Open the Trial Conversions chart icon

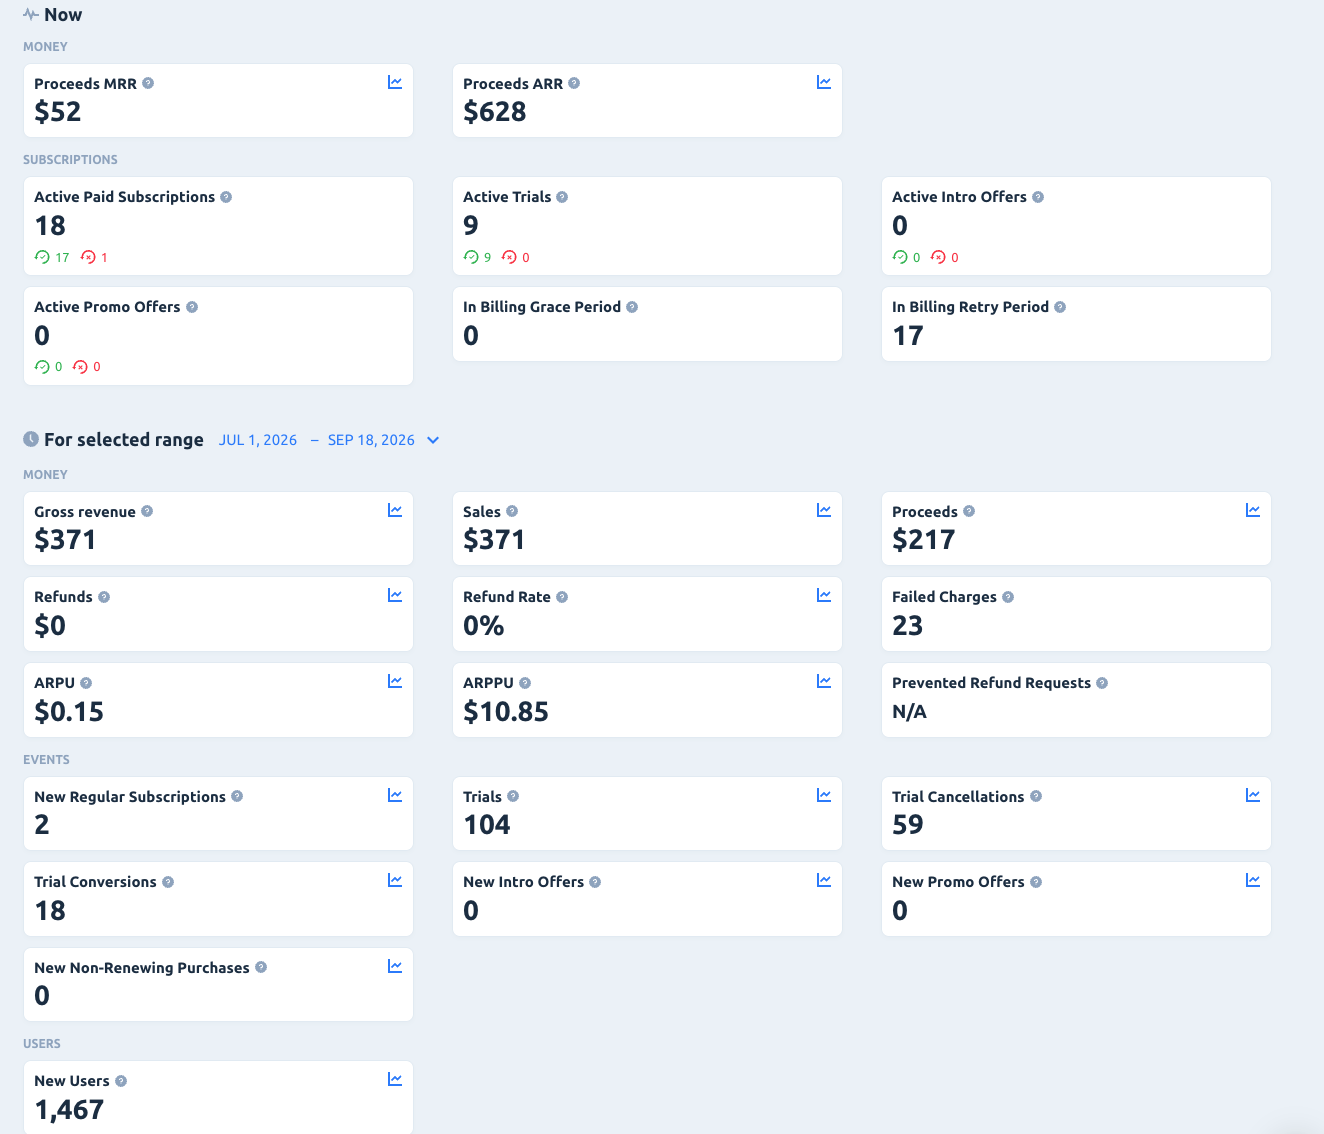pyautogui.click(x=395, y=880)
